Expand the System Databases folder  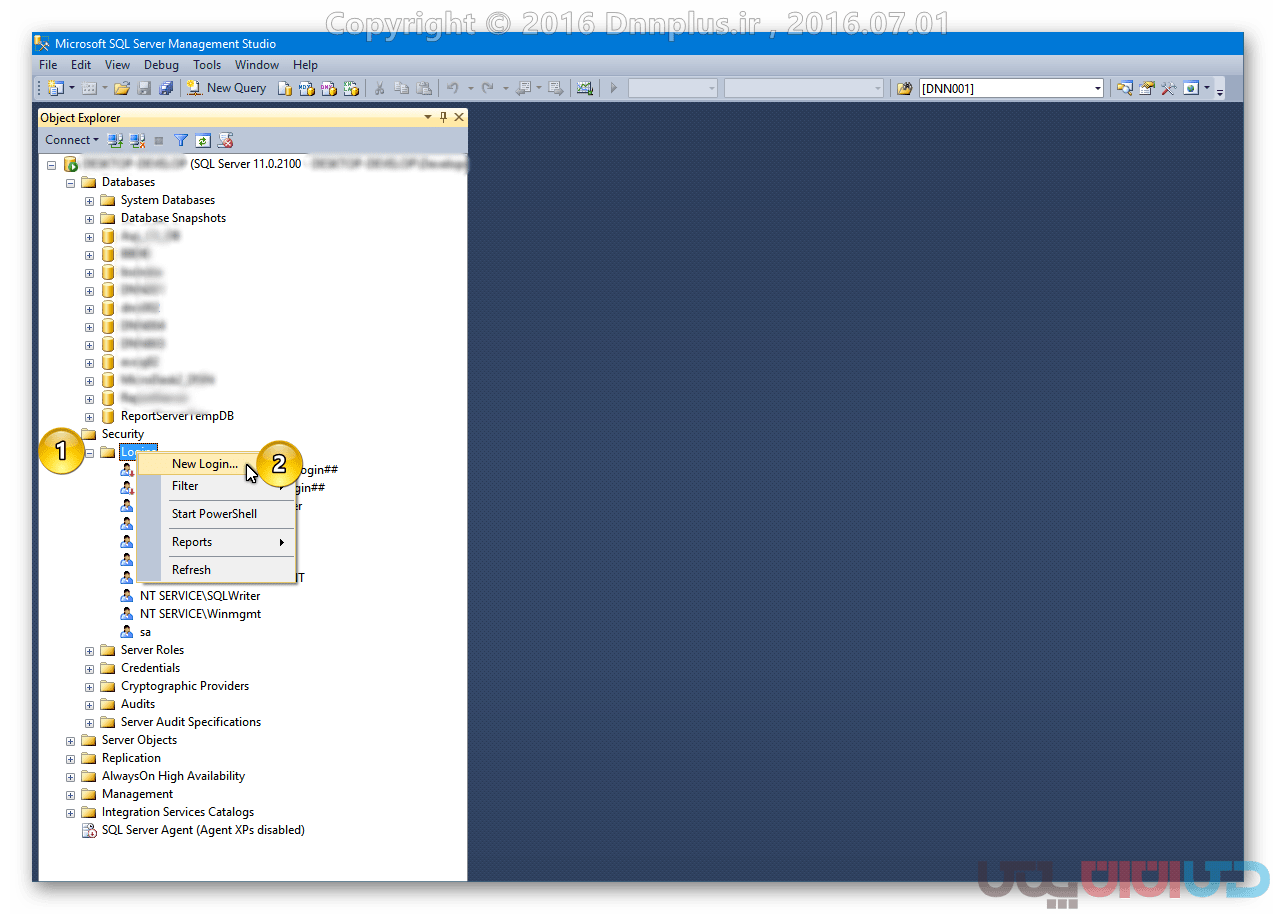coord(90,200)
